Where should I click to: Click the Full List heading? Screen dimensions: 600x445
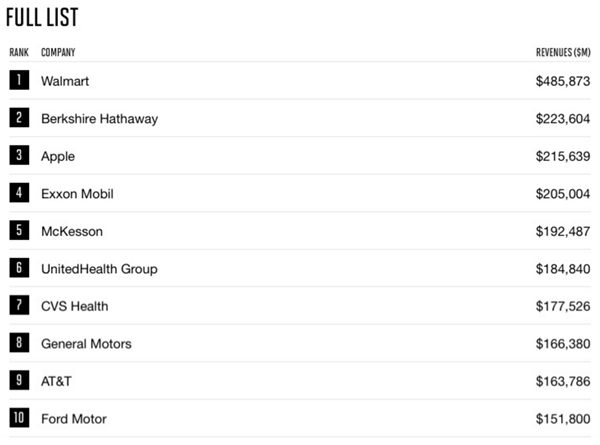42,18
